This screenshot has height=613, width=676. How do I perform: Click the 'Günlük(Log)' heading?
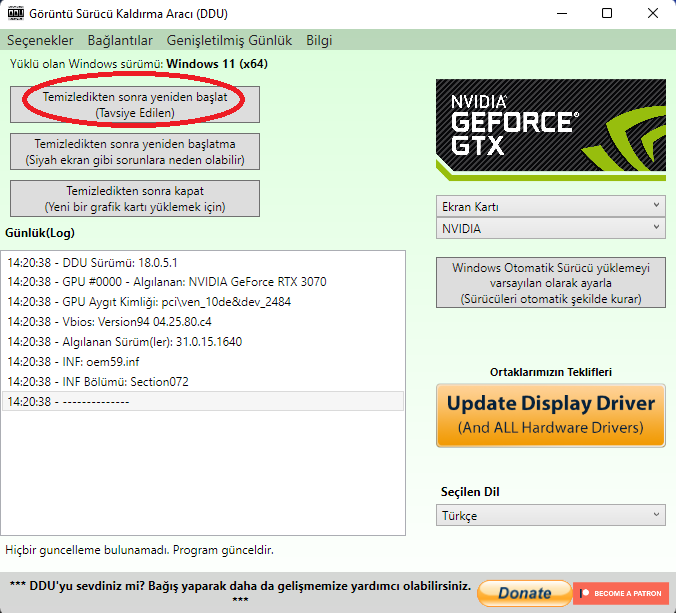pos(40,233)
